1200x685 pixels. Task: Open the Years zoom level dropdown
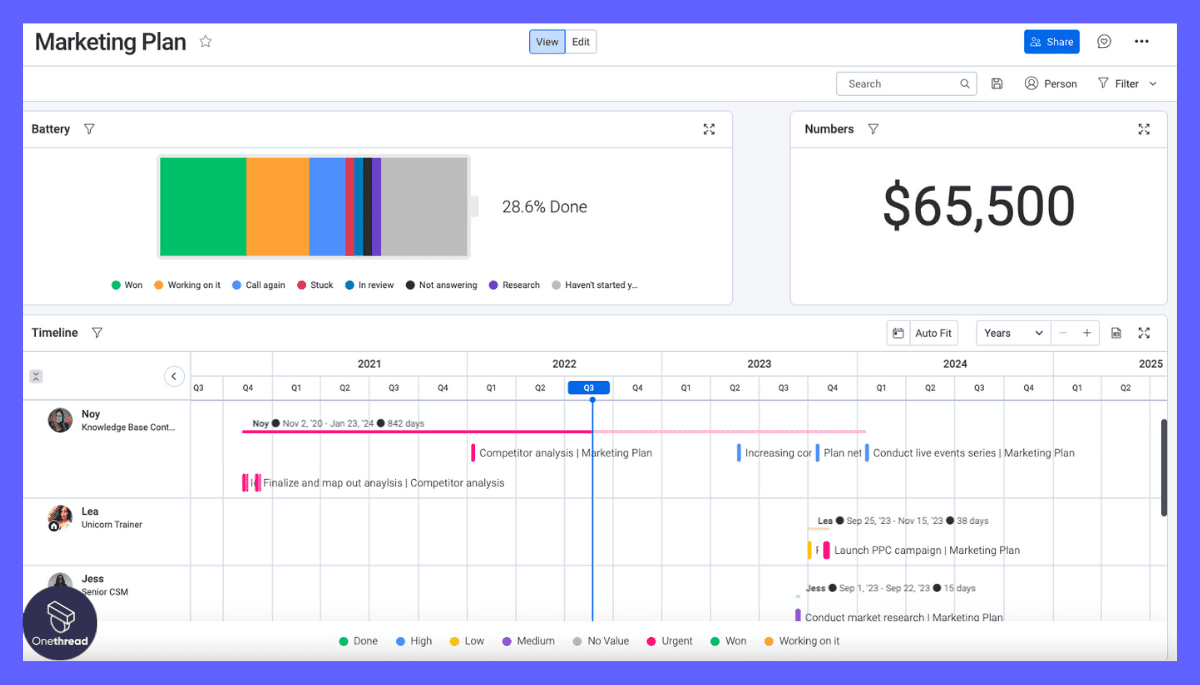coord(1012,332)
